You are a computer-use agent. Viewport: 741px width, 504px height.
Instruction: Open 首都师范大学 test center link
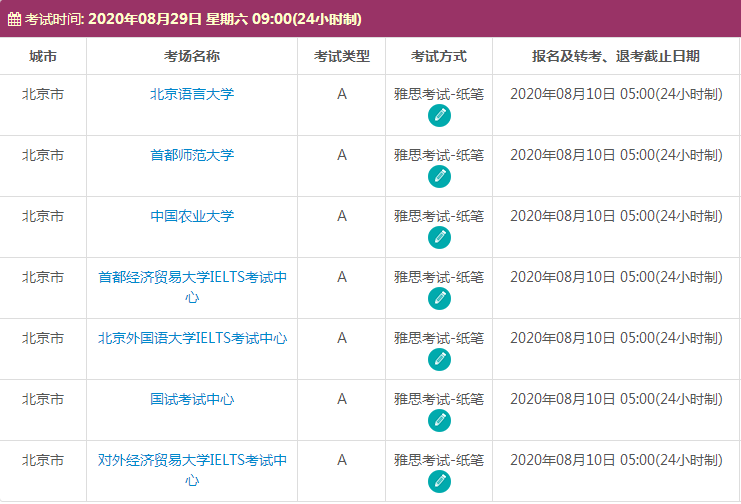192,155
